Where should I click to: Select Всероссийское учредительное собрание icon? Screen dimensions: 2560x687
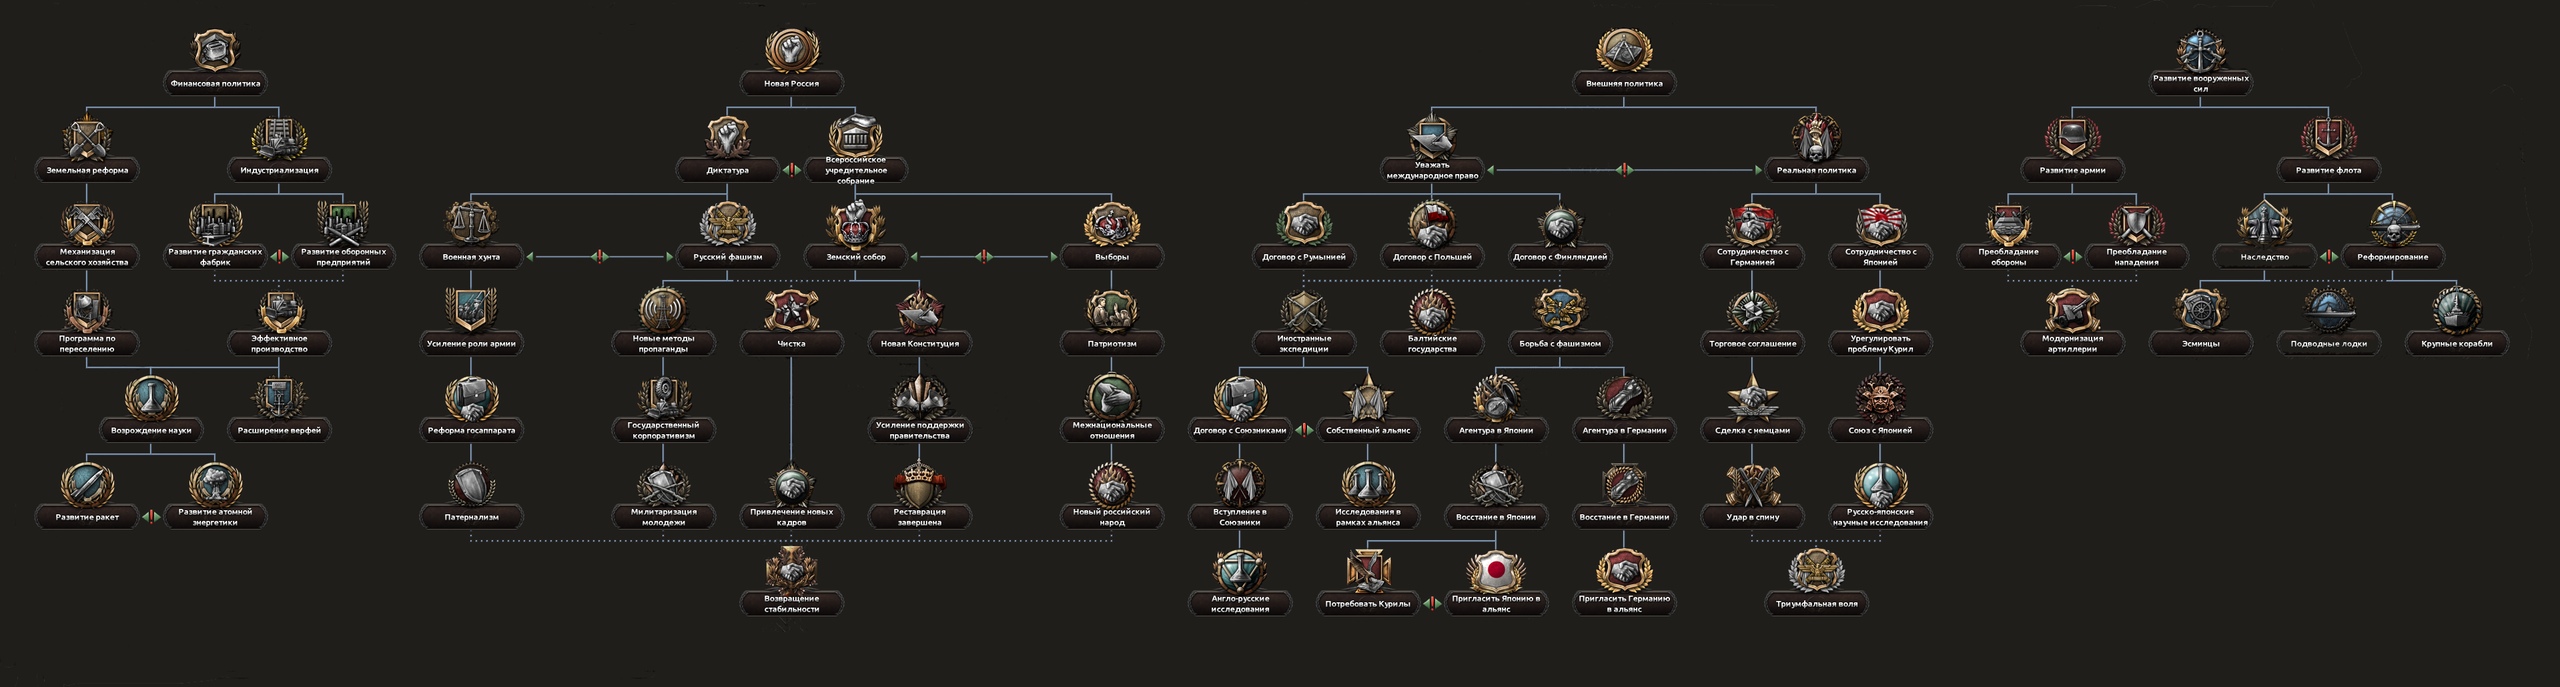click(x=855, y=138)
